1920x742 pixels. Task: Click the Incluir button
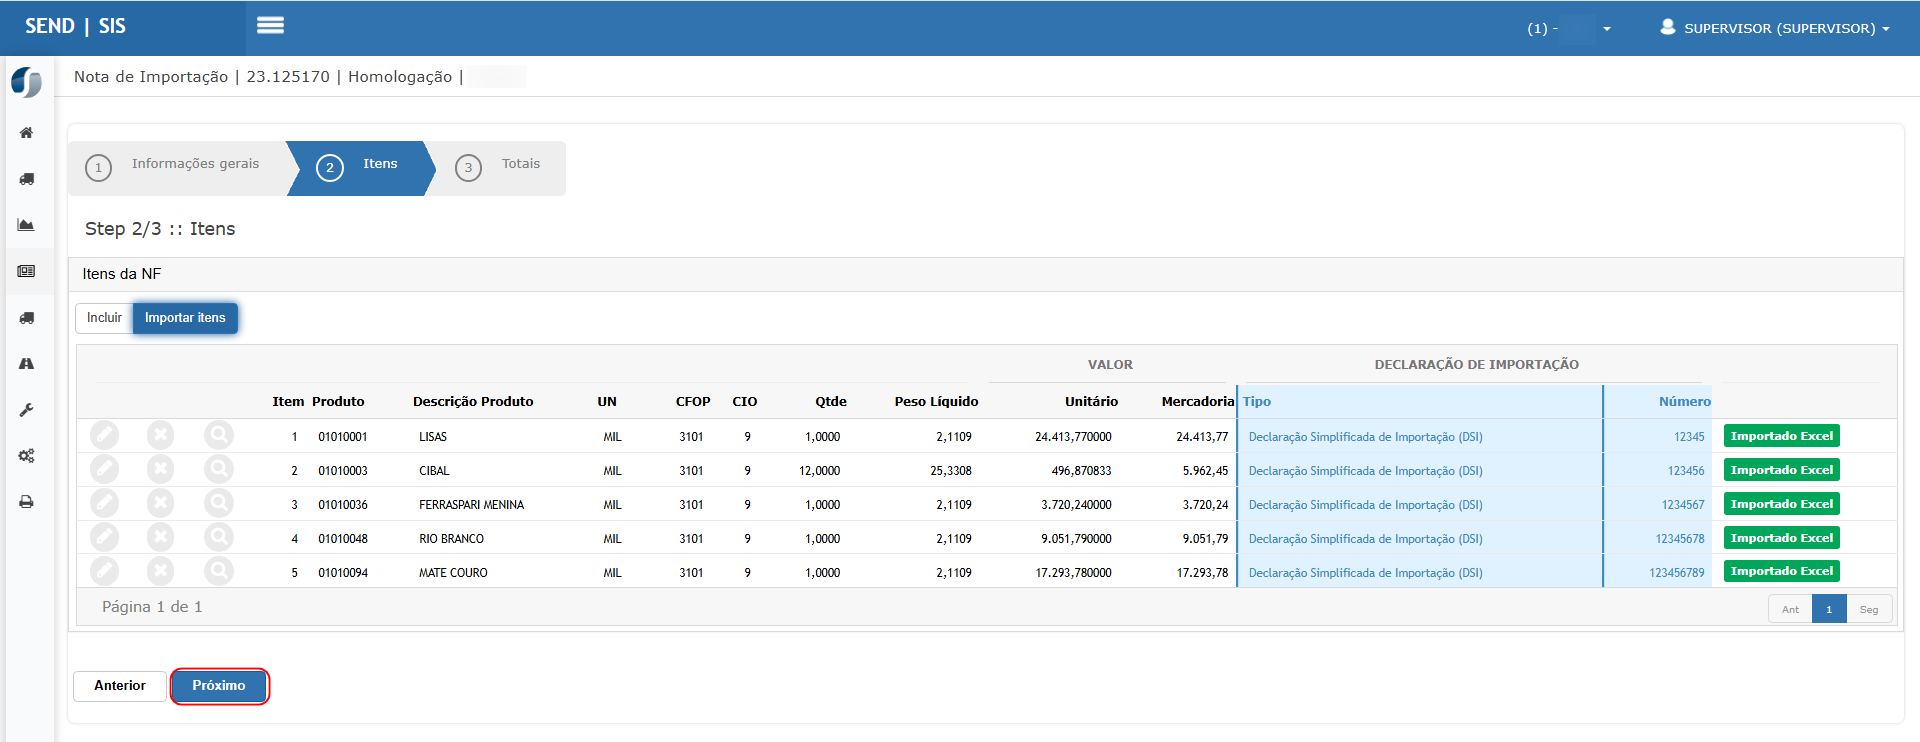[x=104, y=318]
